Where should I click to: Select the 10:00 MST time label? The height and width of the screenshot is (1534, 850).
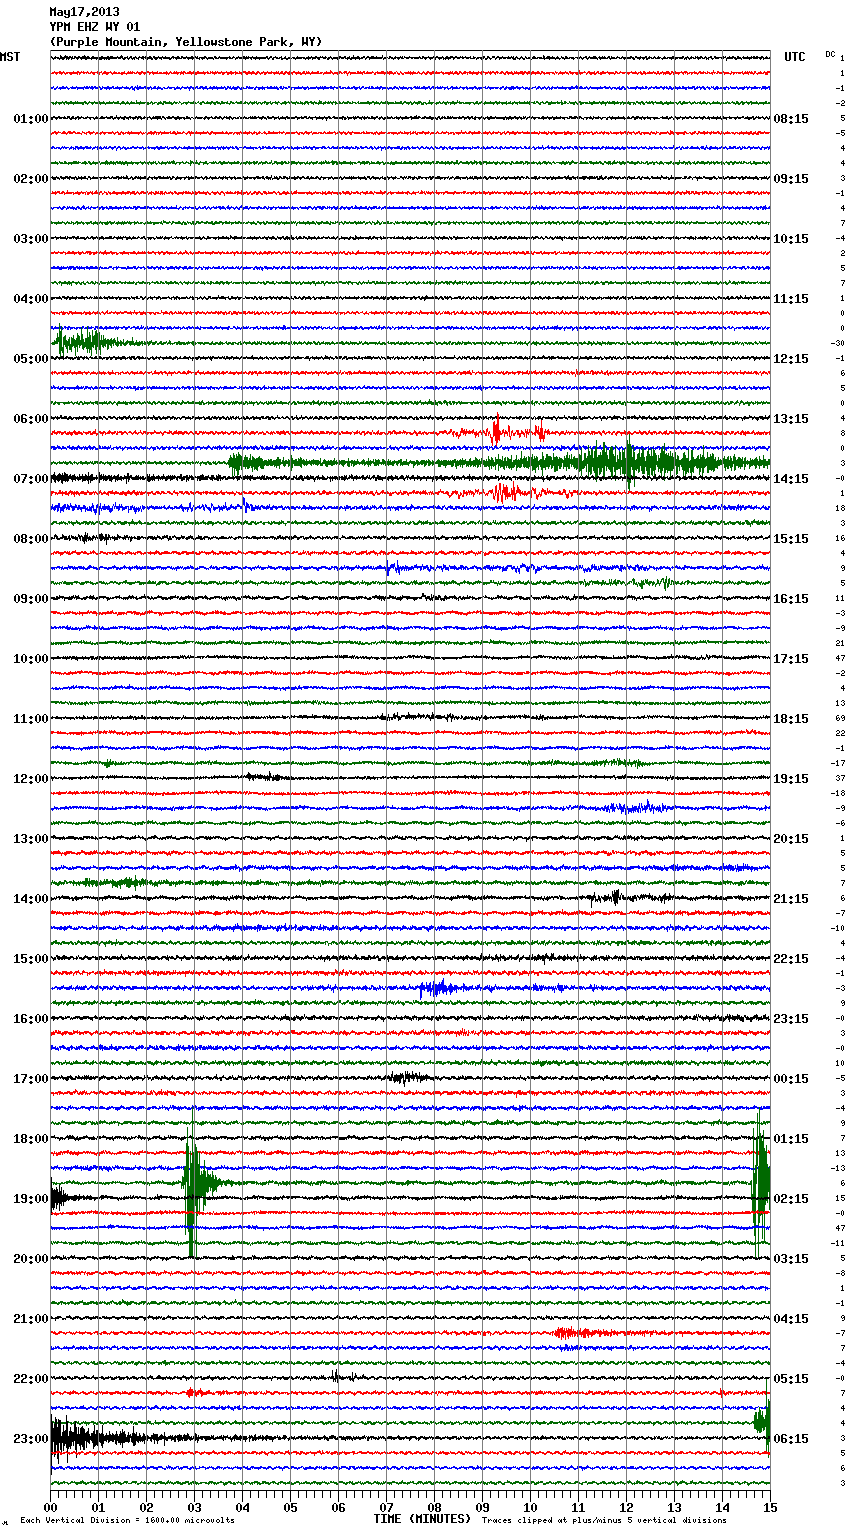click(x=31, y=659)
